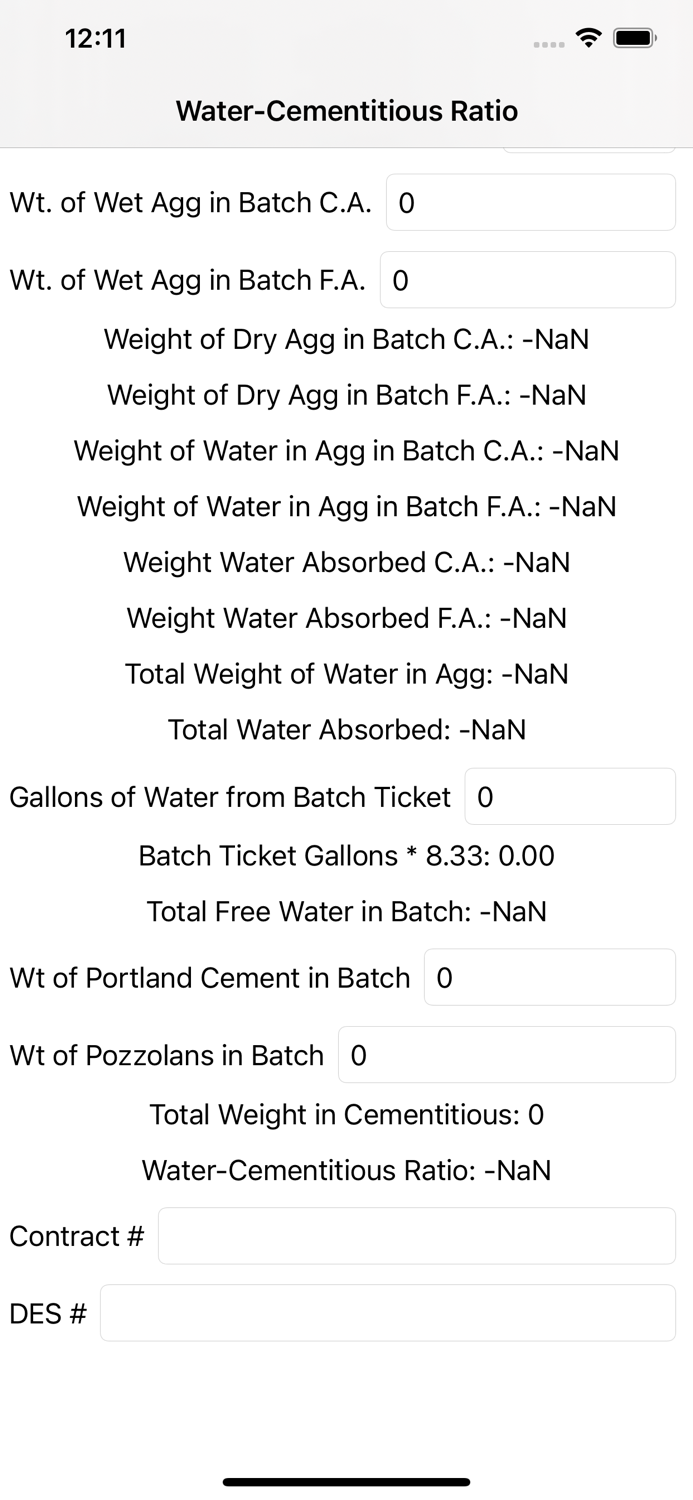The width and height of the screenshot is (693, 1500).
Task: Tap the Water-Cementitious Ratio result text
Action: tap(346, 1170)
